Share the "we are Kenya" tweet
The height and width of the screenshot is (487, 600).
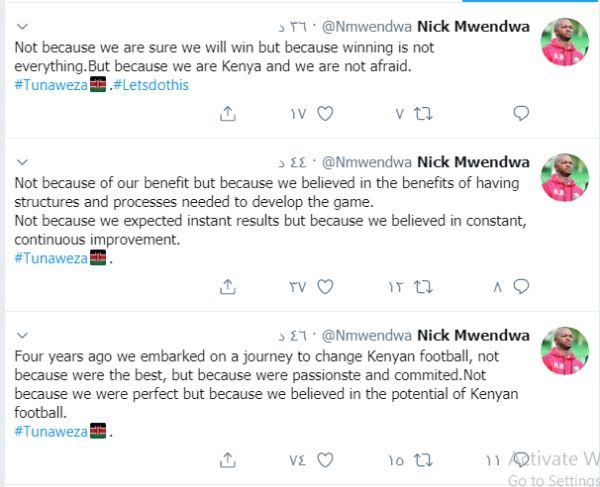click(227, 114)
